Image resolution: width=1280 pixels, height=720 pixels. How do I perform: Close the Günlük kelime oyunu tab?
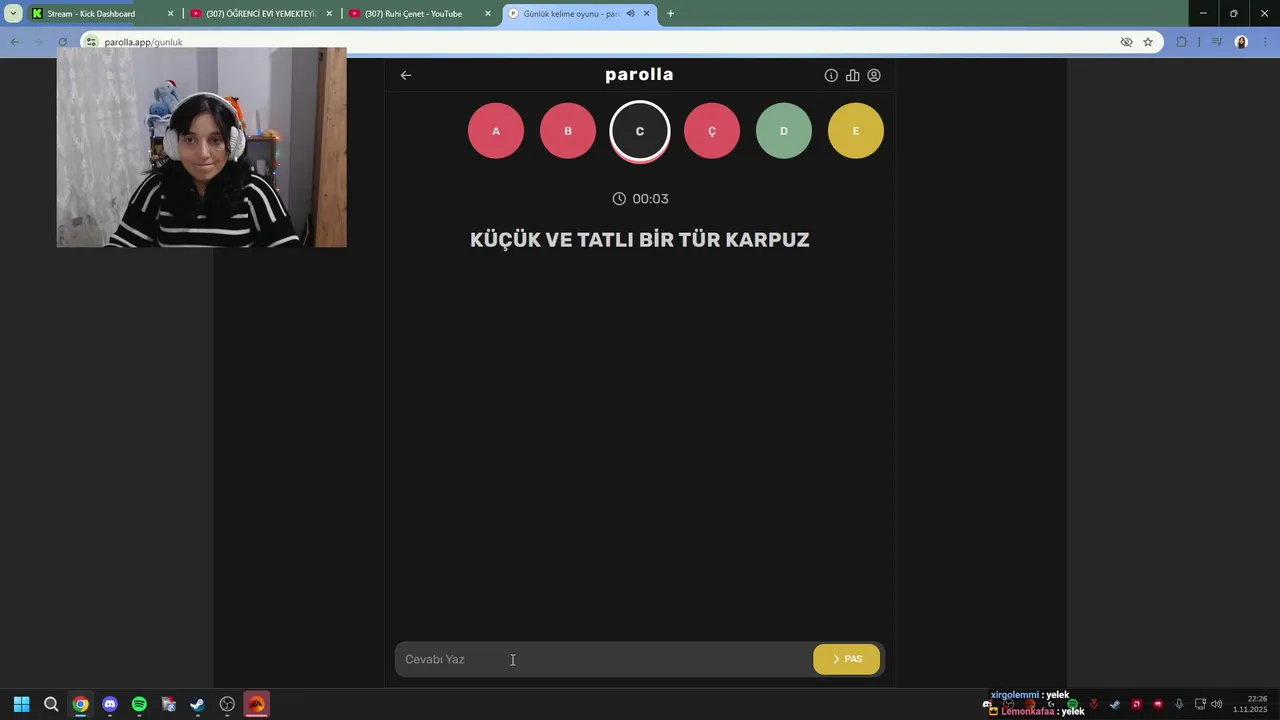[647, 14]
